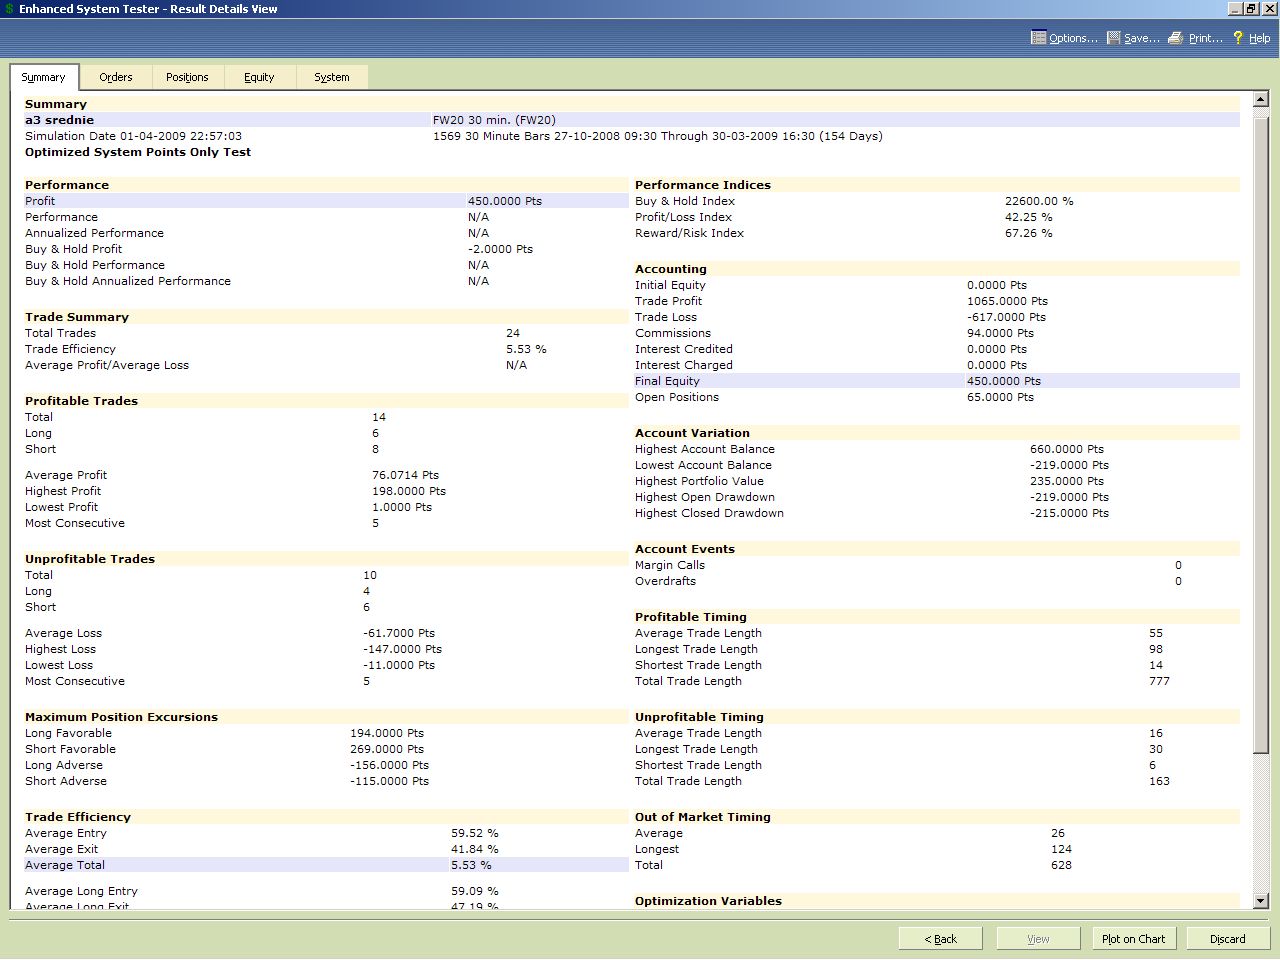Click the Plot on Chart button
The width and height of the screenshot is (1280, 960).
click(x=1133, y=939)
